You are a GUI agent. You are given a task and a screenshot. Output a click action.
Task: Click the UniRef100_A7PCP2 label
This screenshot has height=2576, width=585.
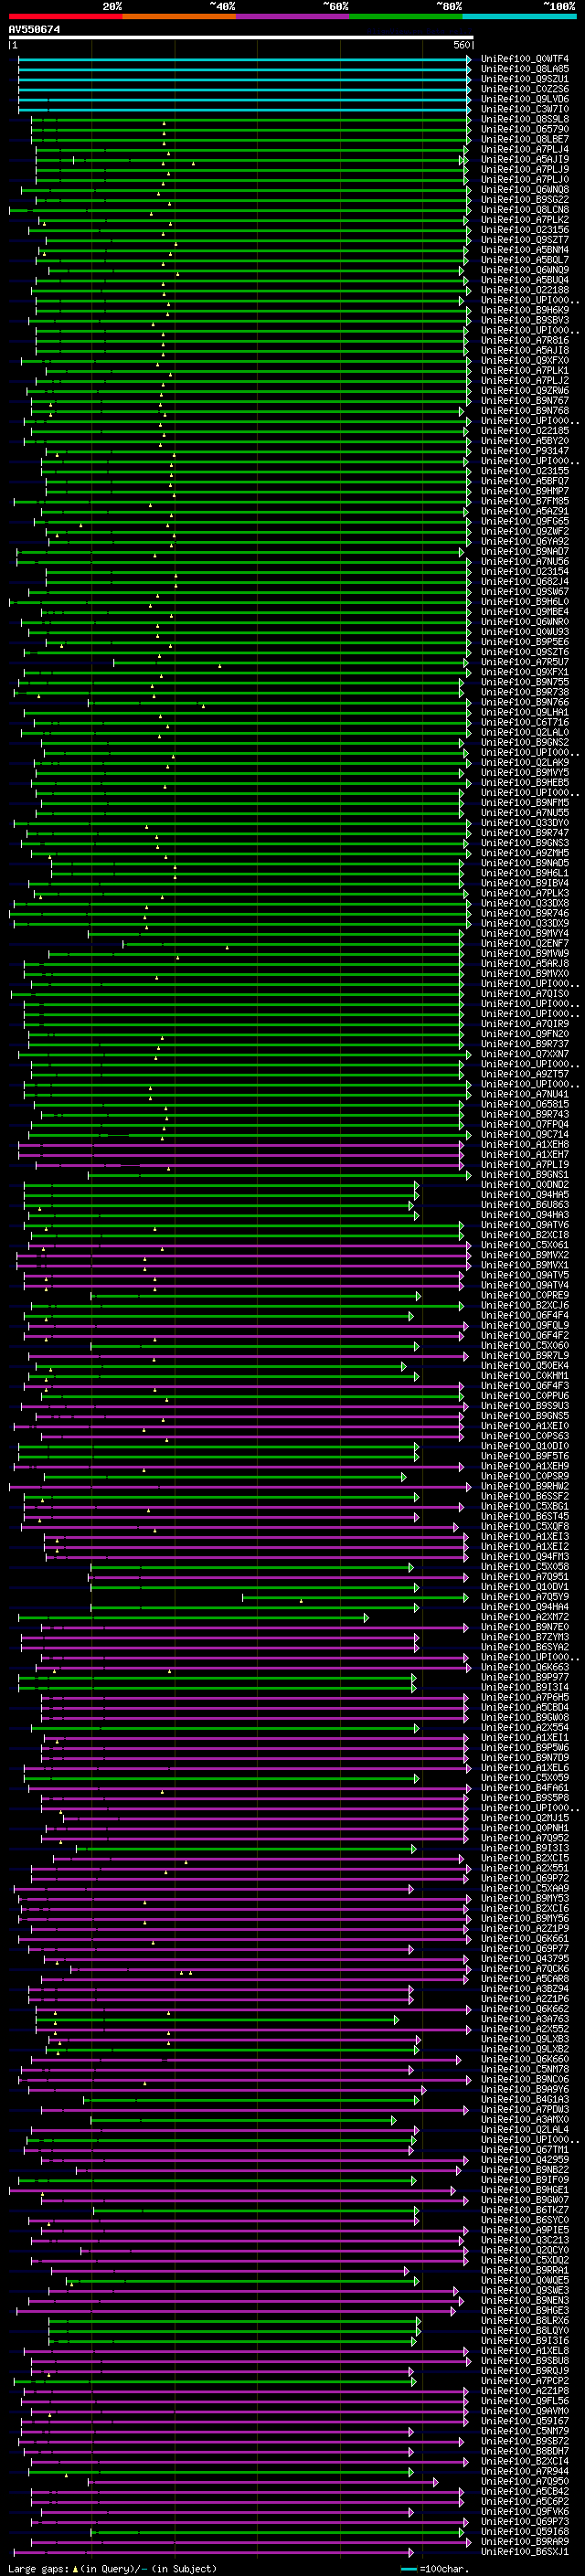click(x=525, y=2381)
